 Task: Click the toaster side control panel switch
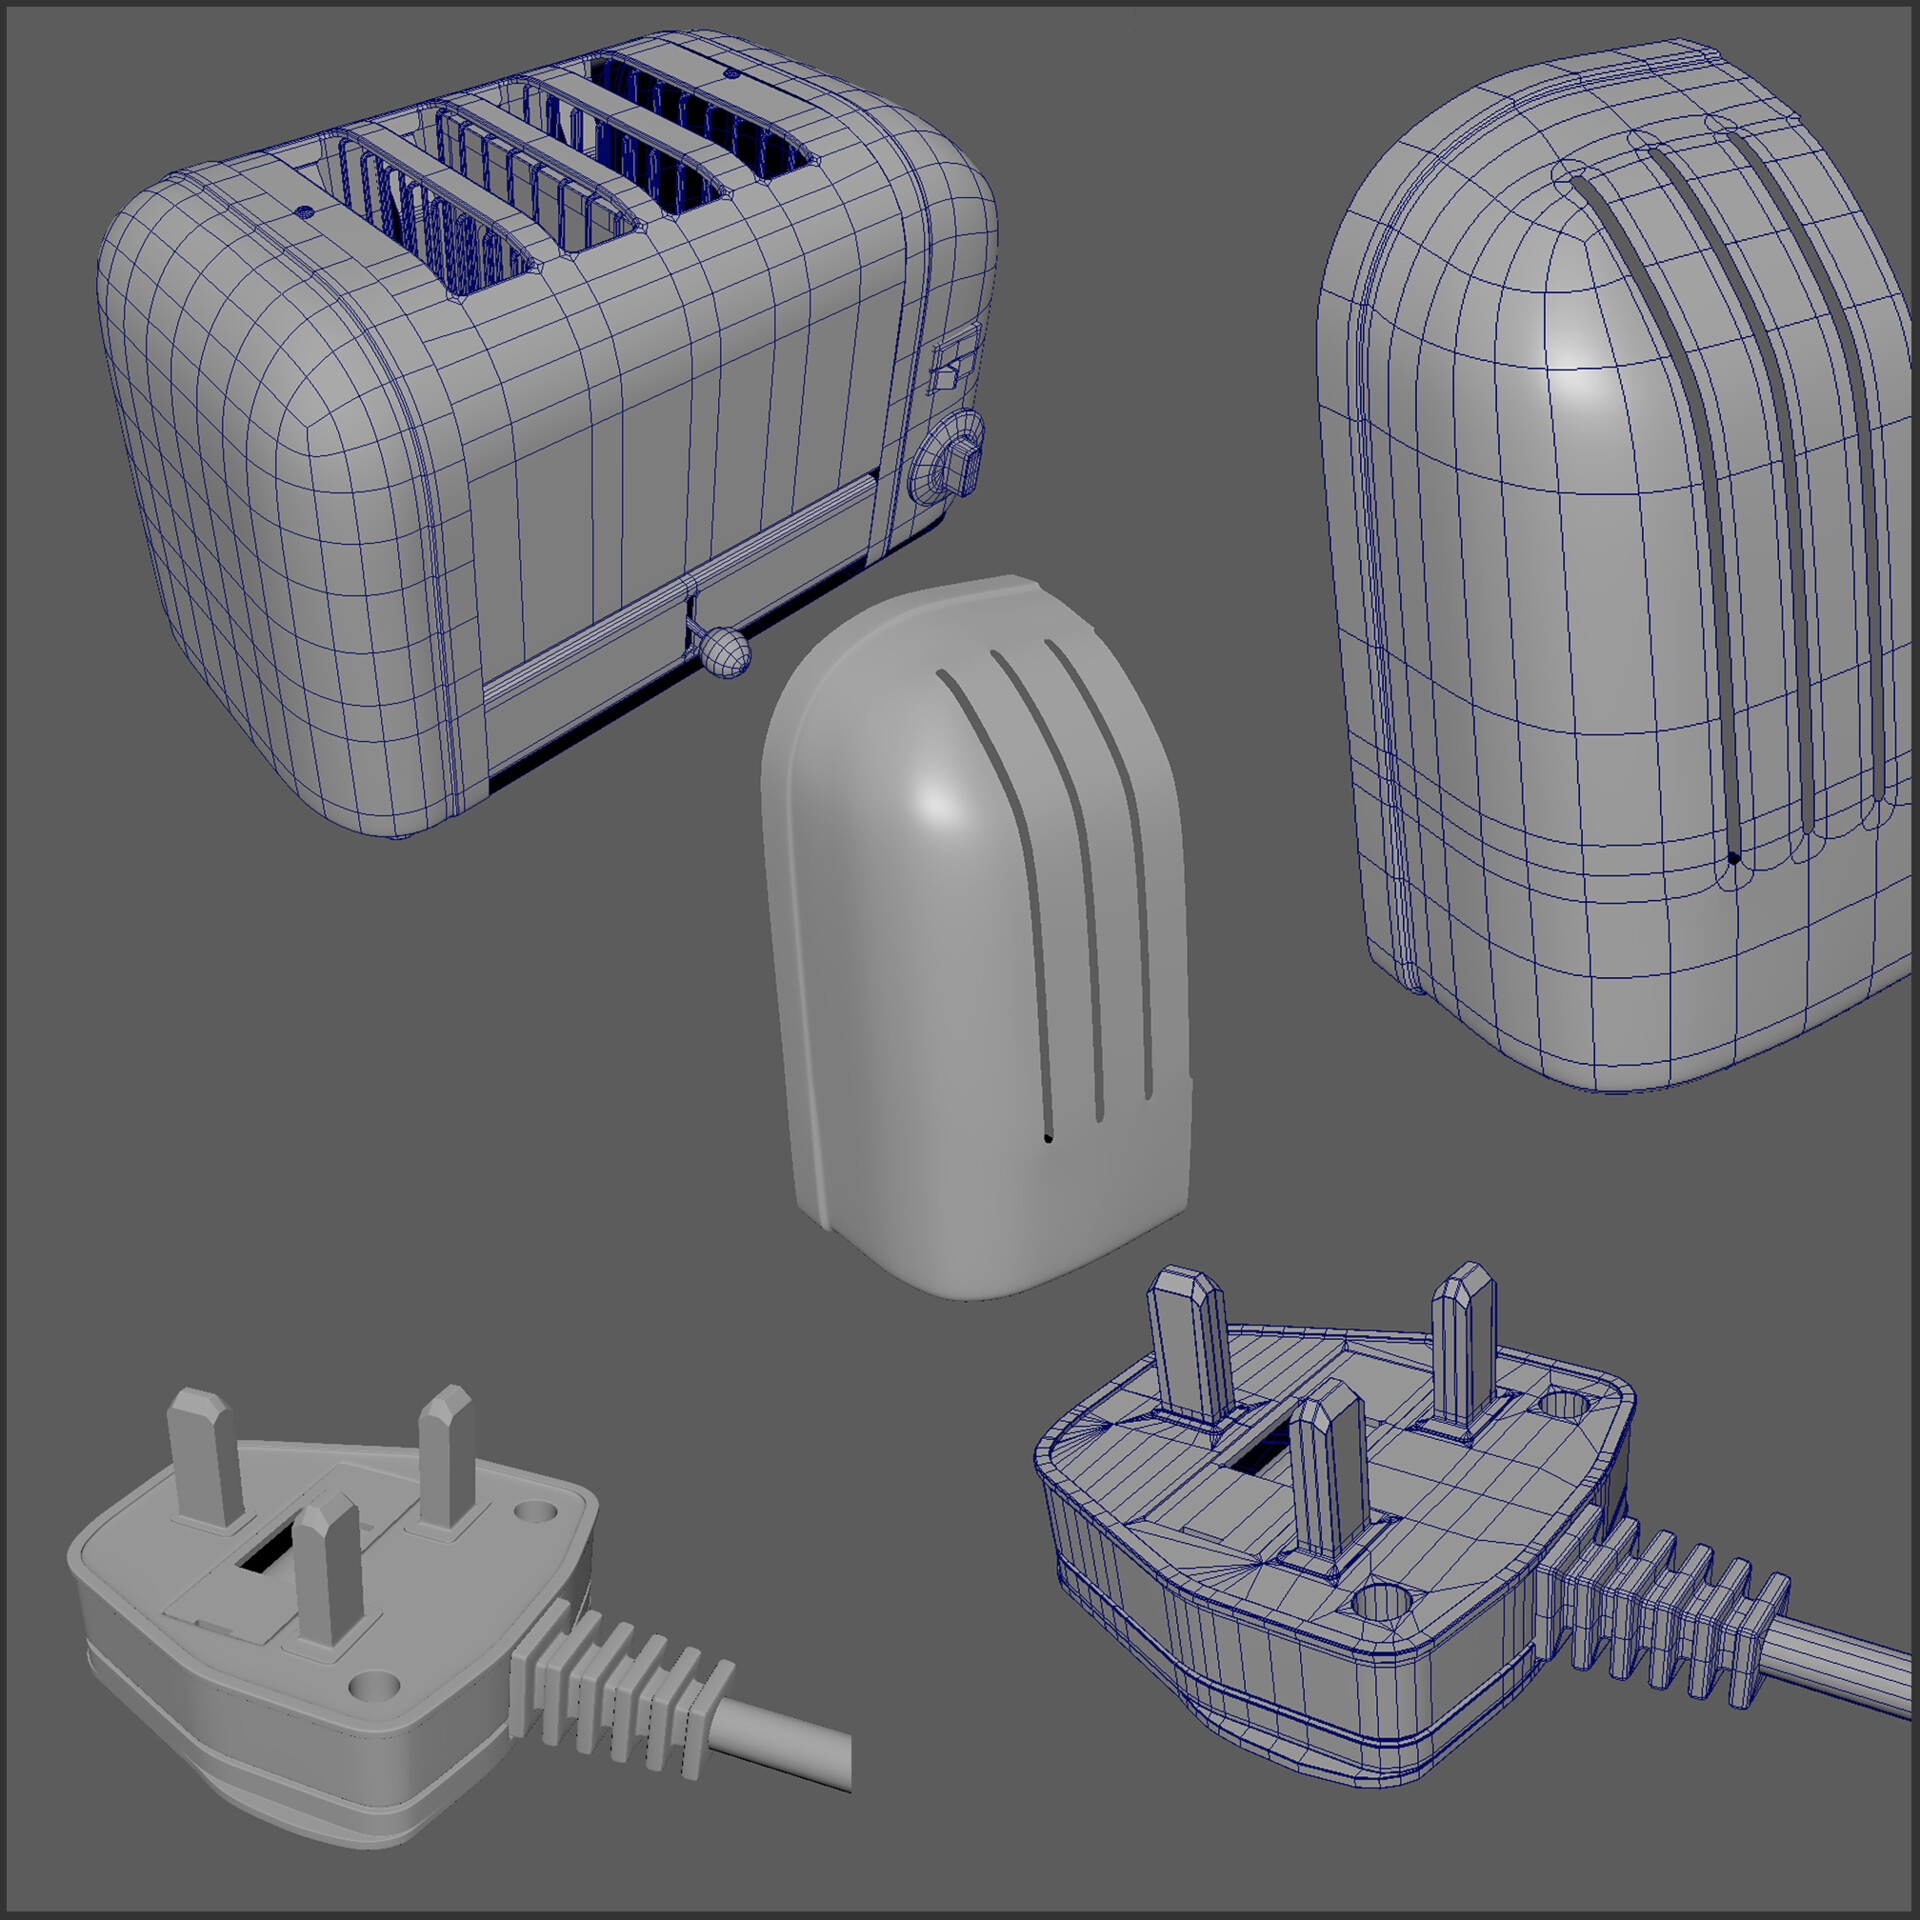click(947, 380)
